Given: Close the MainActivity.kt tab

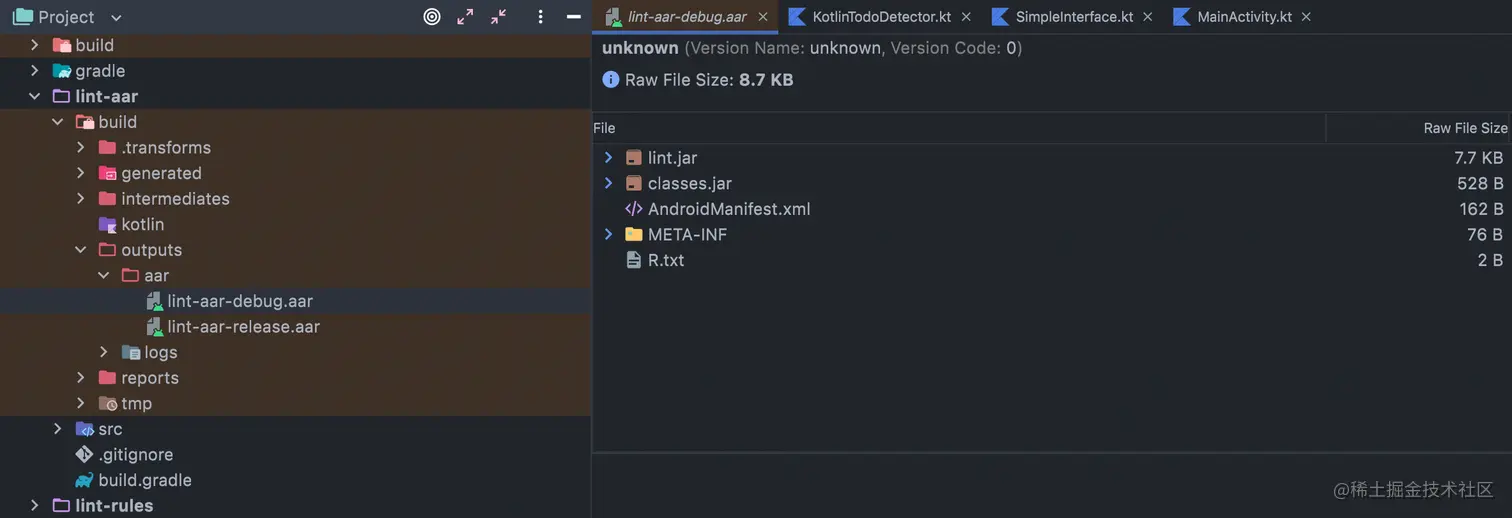Looking at the screenshot, I should [1306, 17].
